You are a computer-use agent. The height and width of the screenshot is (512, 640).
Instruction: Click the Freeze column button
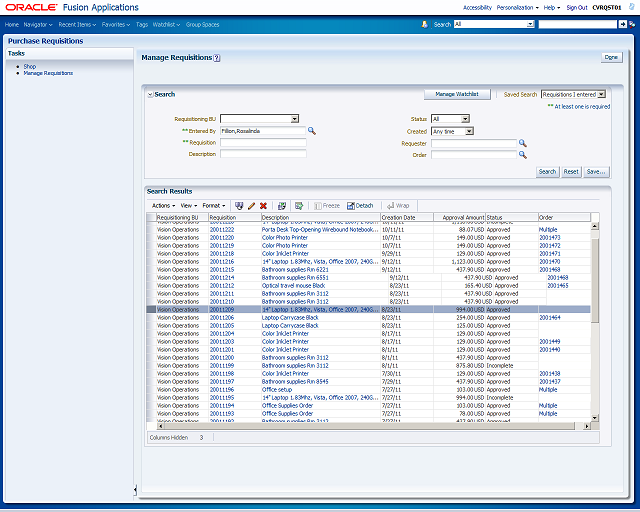pos(327,206)
